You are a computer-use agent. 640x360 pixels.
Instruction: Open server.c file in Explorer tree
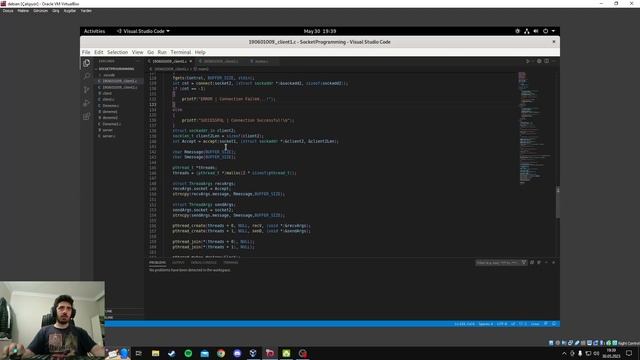[109, 136]
